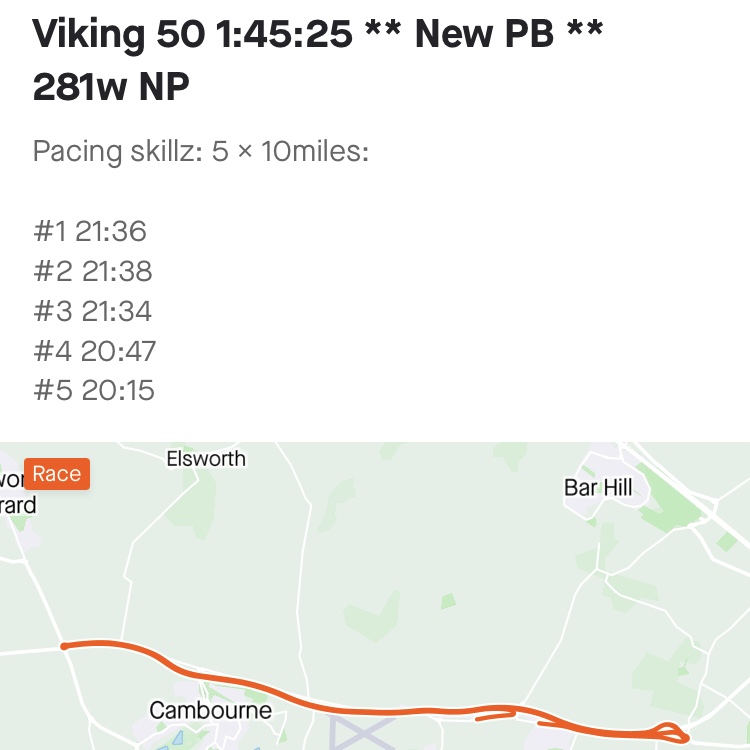Select the Cambourne town label on map
The width and height of the screenshot is (750, 750).
(210, 710)
